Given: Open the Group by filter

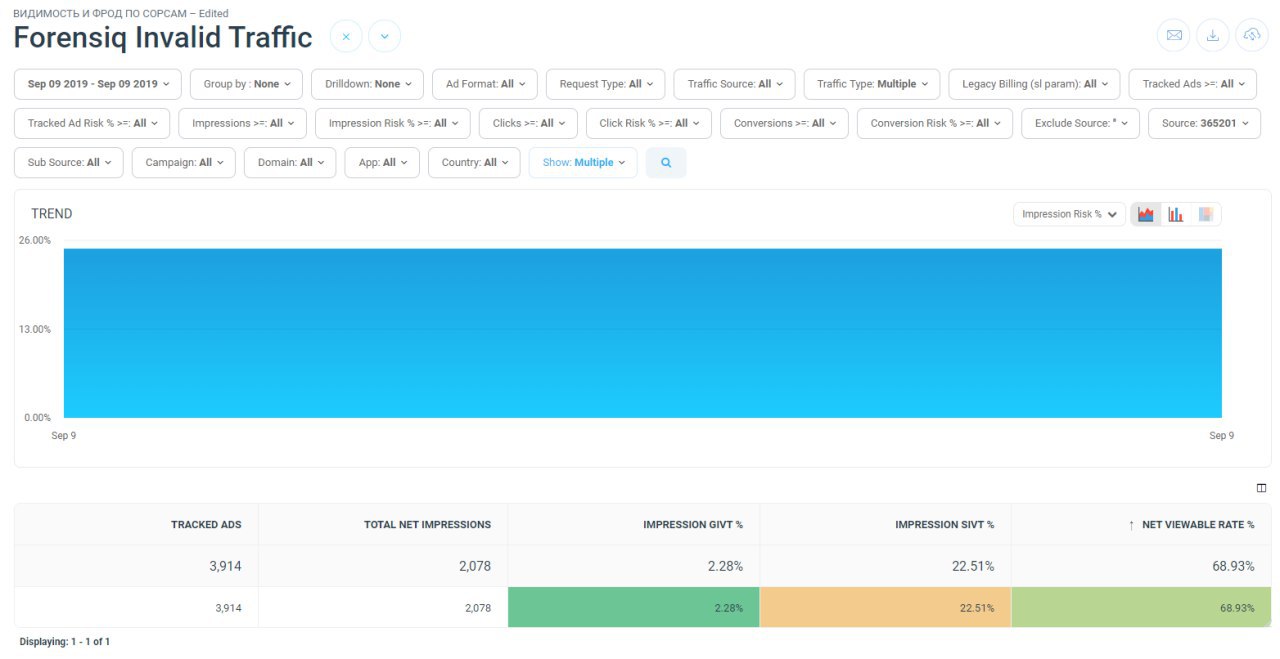Looking at the screenshot, I should point(246,84).
